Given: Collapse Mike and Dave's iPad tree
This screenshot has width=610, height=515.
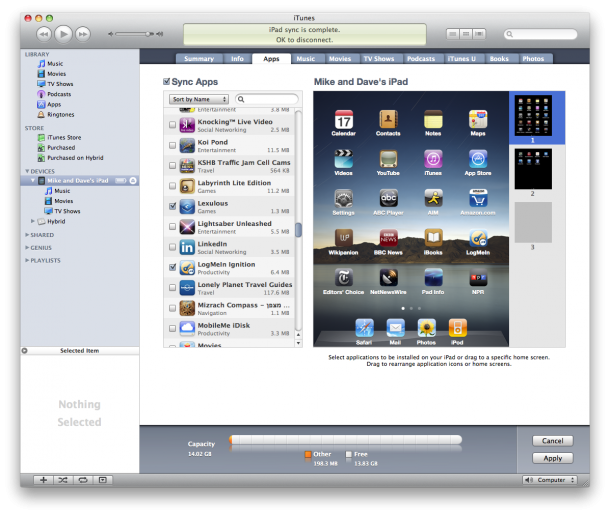Looking at the screenshot, I should (33, 180).
